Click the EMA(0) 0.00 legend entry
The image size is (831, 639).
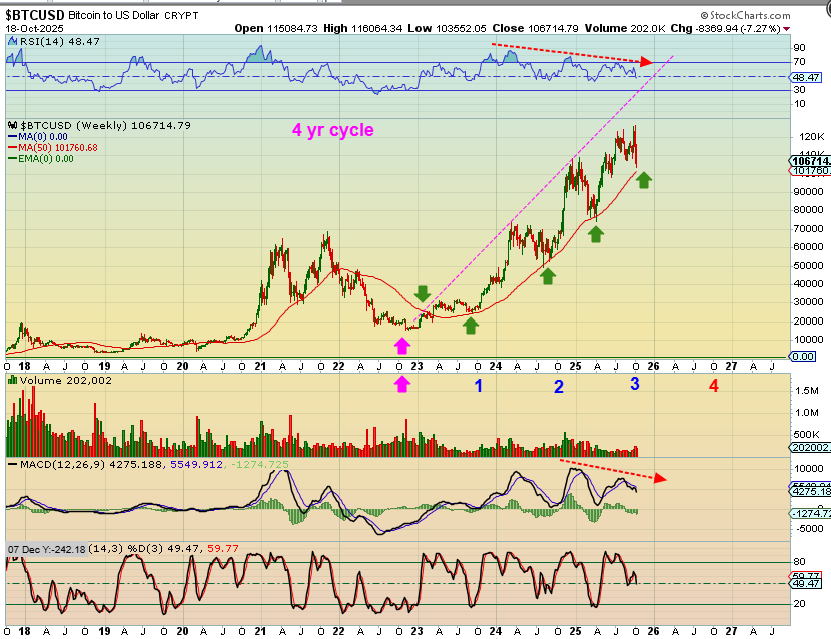pyautogui.click(x=46, y=159)
